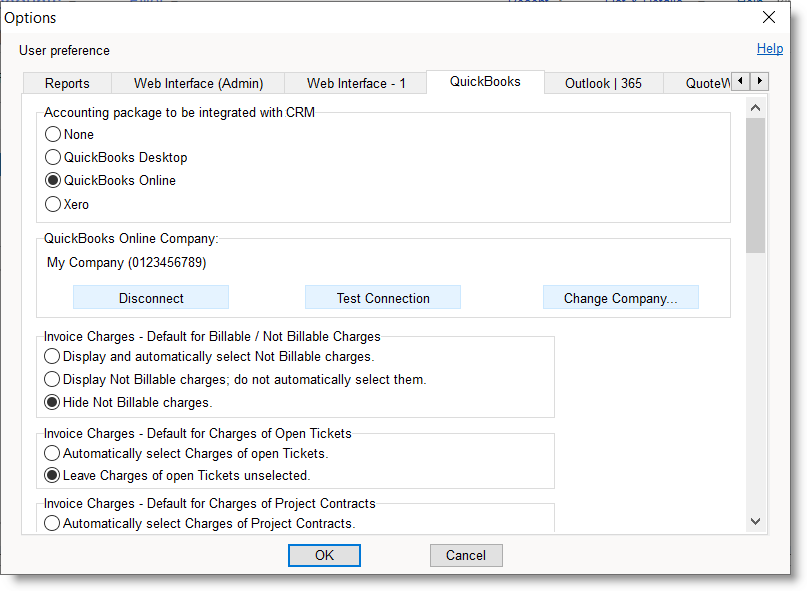Choose Display Not Billable charges without auto-select
Viewport: 807px width, 591px height.
click(53, 379)
